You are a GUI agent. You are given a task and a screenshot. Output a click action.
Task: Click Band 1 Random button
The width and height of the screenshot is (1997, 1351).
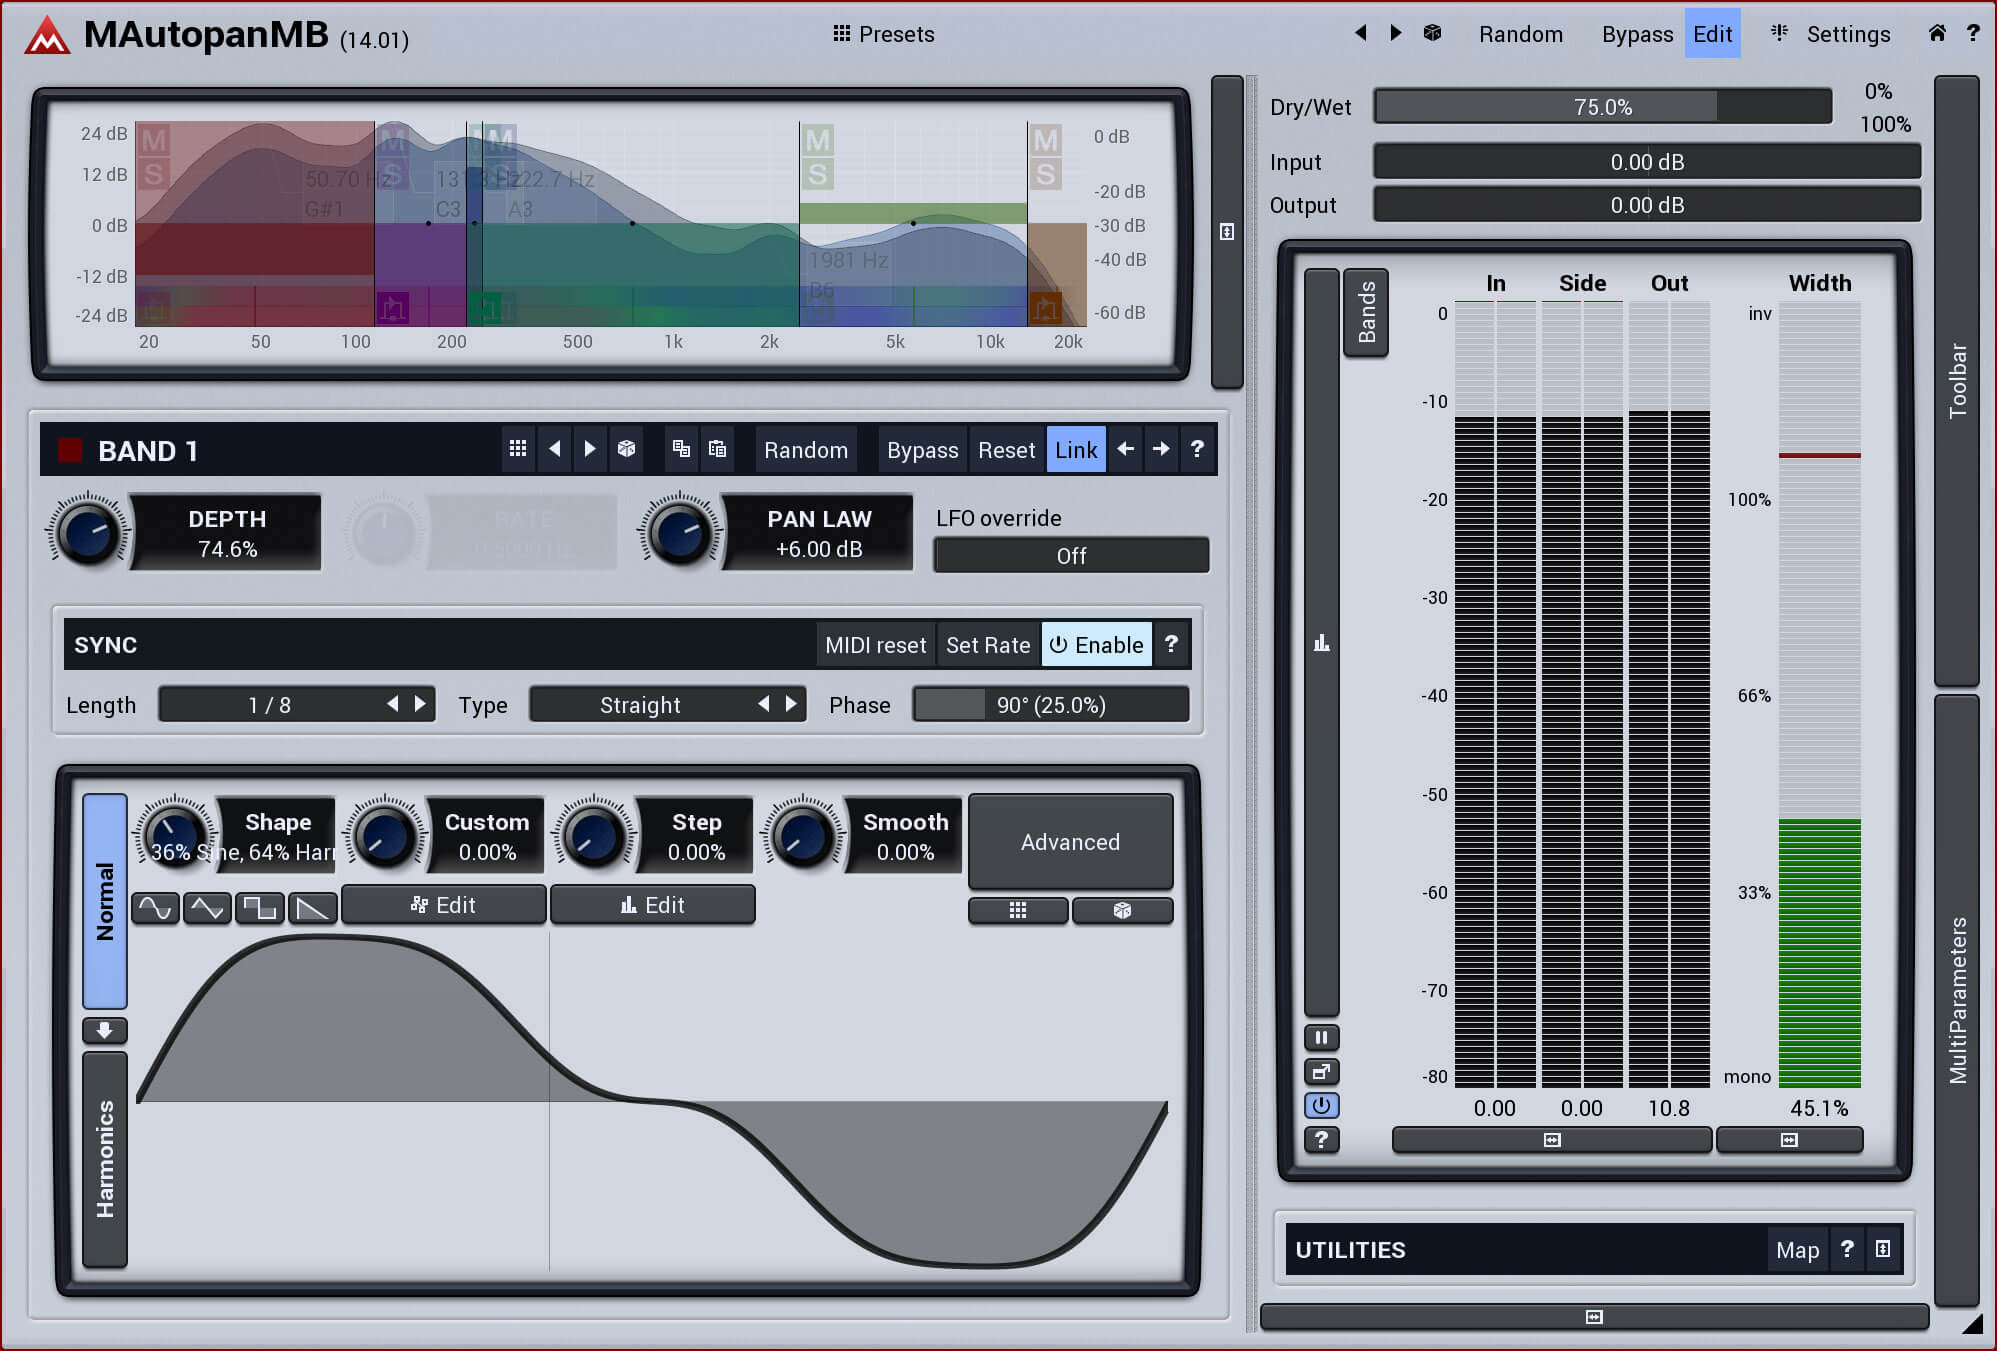click(806, 450)
